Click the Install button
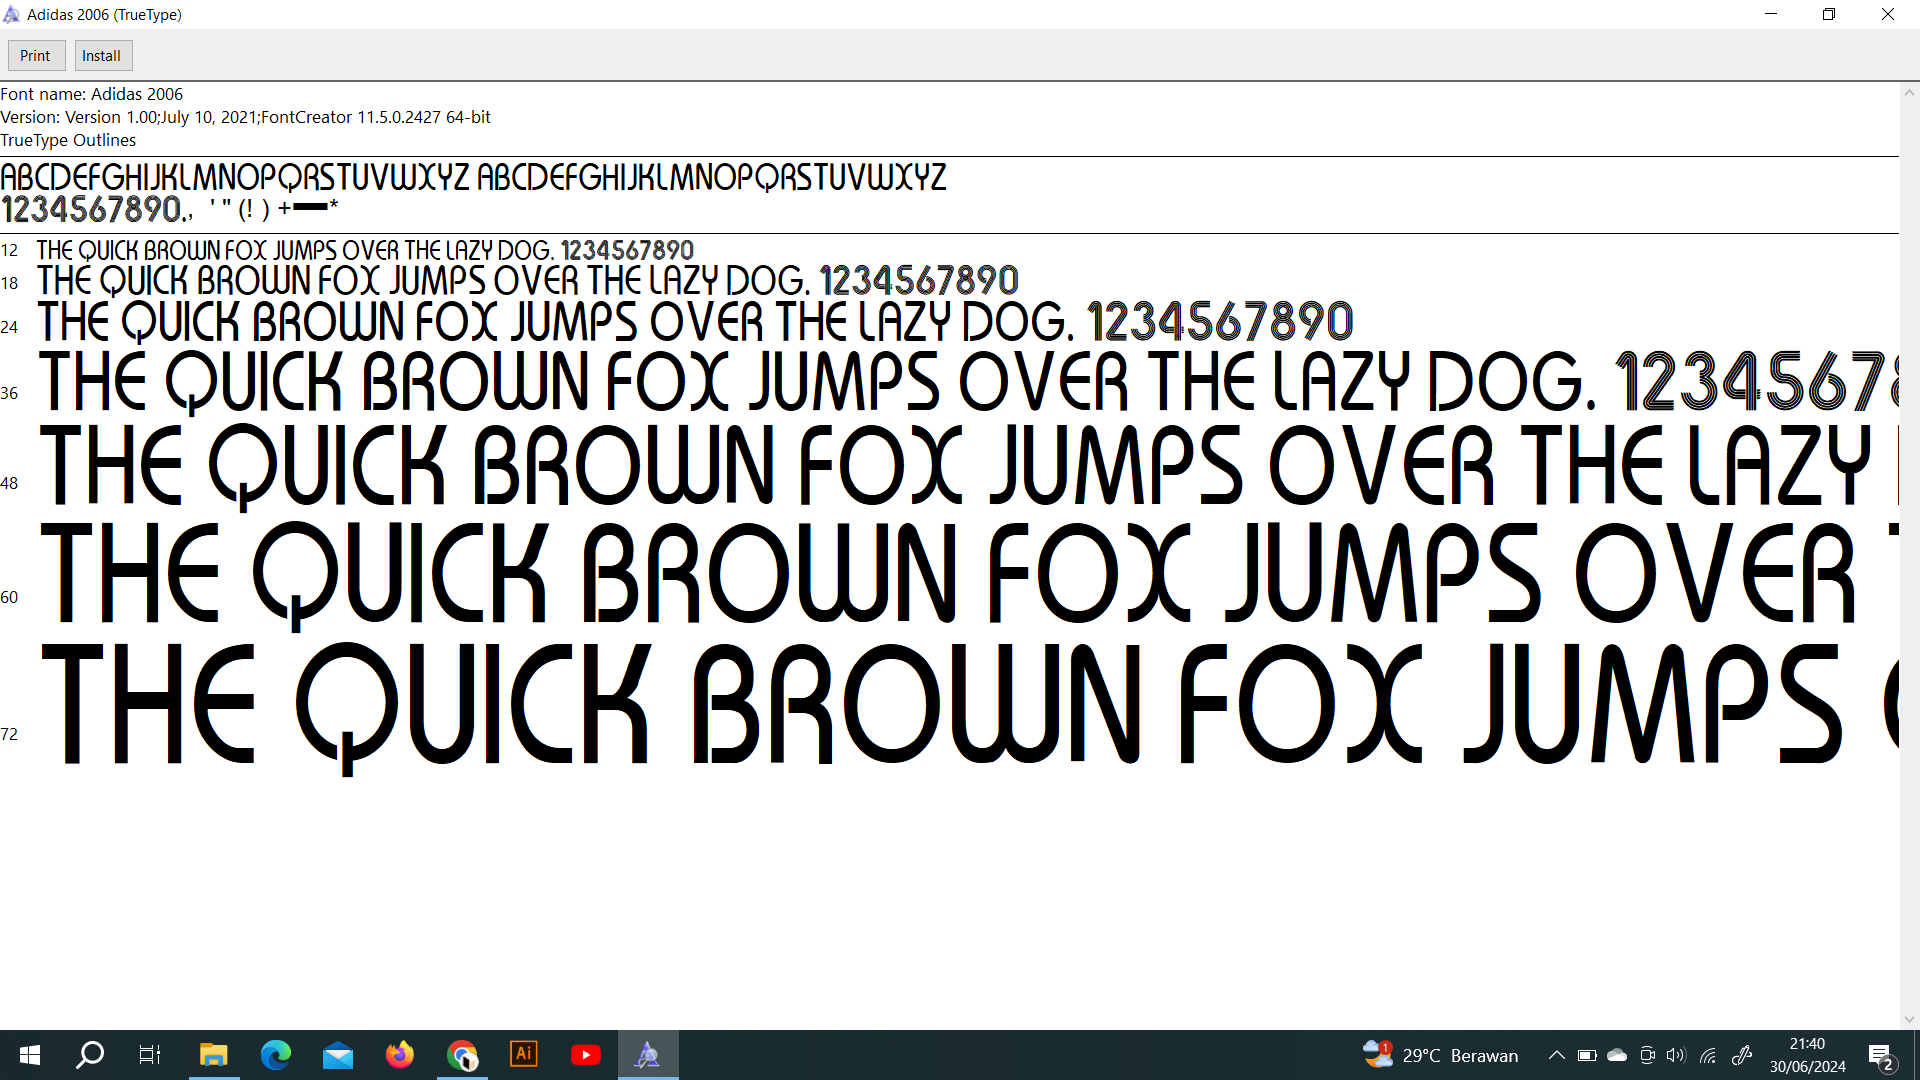The width and height of the screenshot is (1920, 1080). [102, 56]
